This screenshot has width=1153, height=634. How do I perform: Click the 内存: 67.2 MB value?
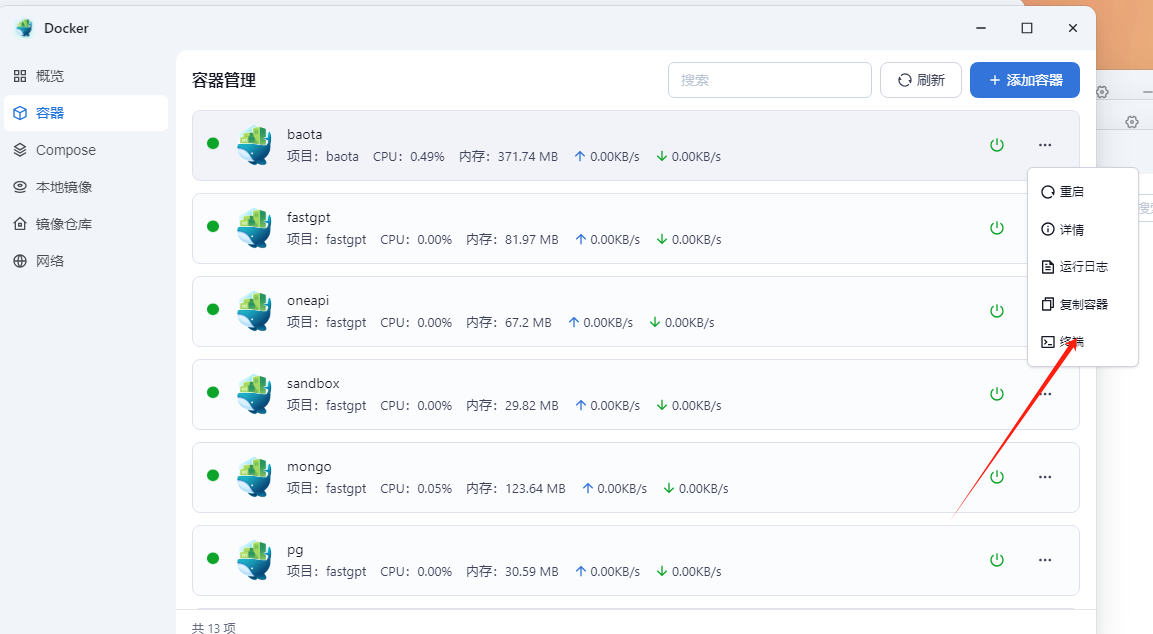[509, 323]
